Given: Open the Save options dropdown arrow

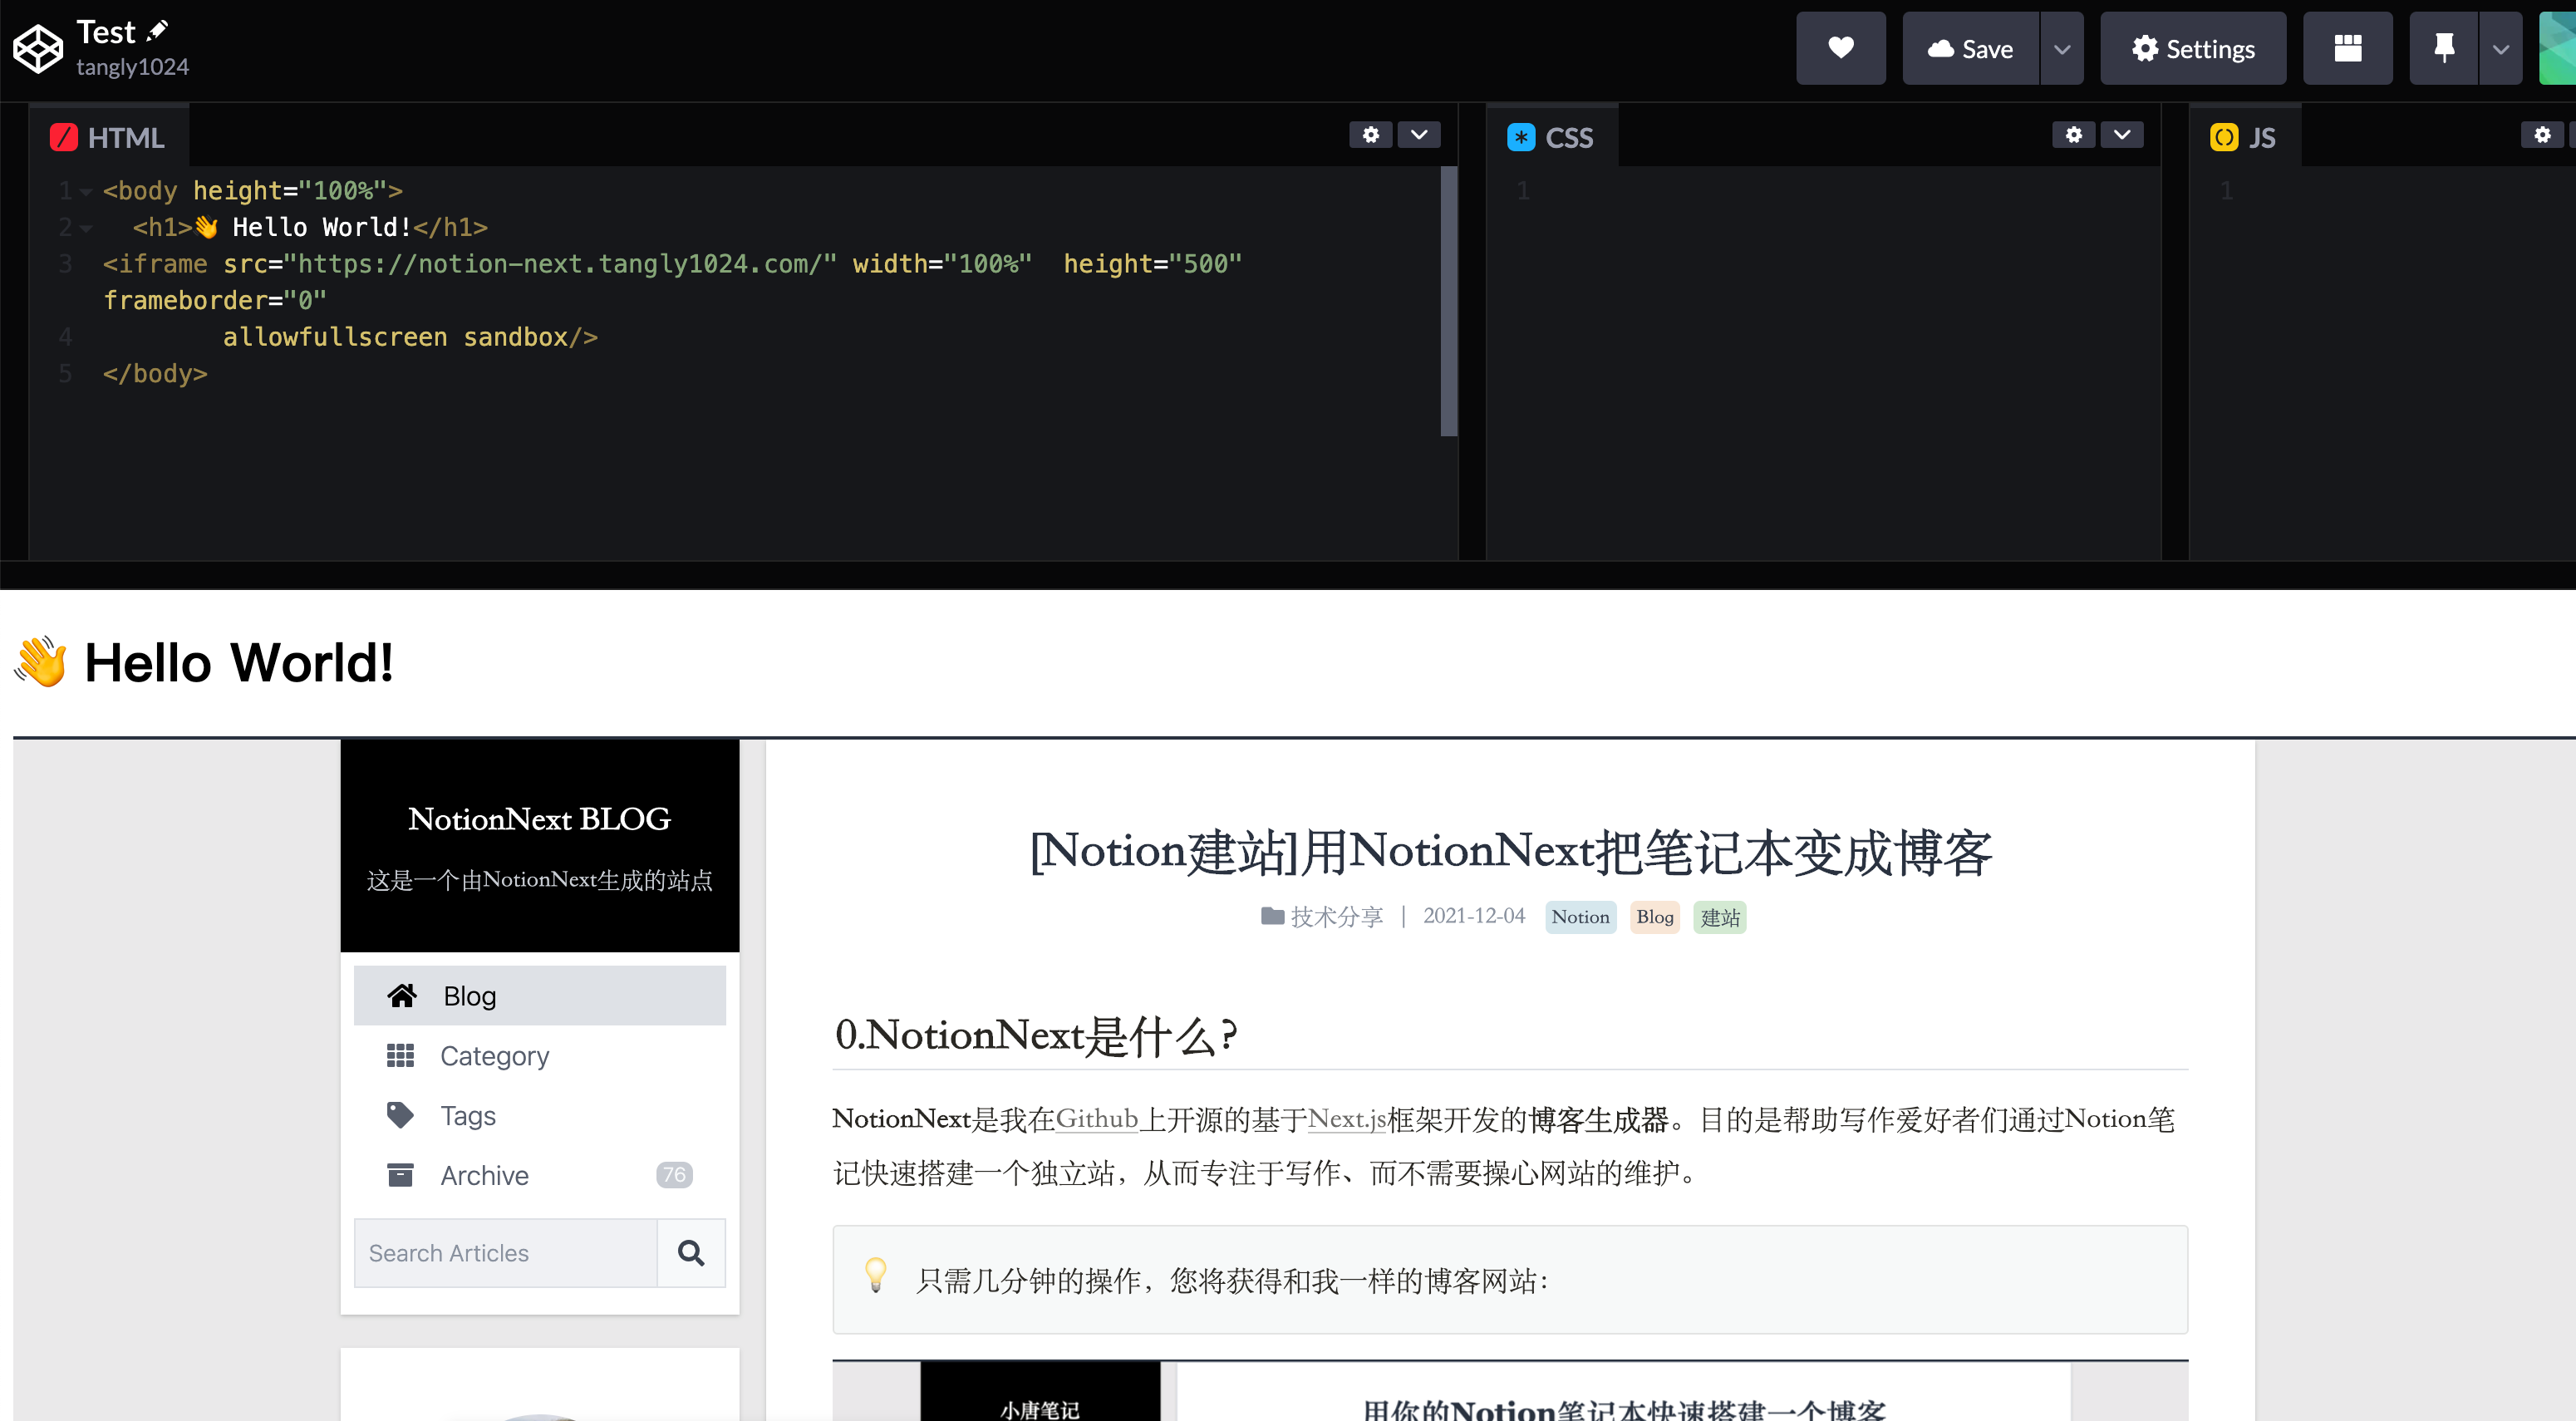Looking at the screenshot, I should click(x=2062, y=48).
